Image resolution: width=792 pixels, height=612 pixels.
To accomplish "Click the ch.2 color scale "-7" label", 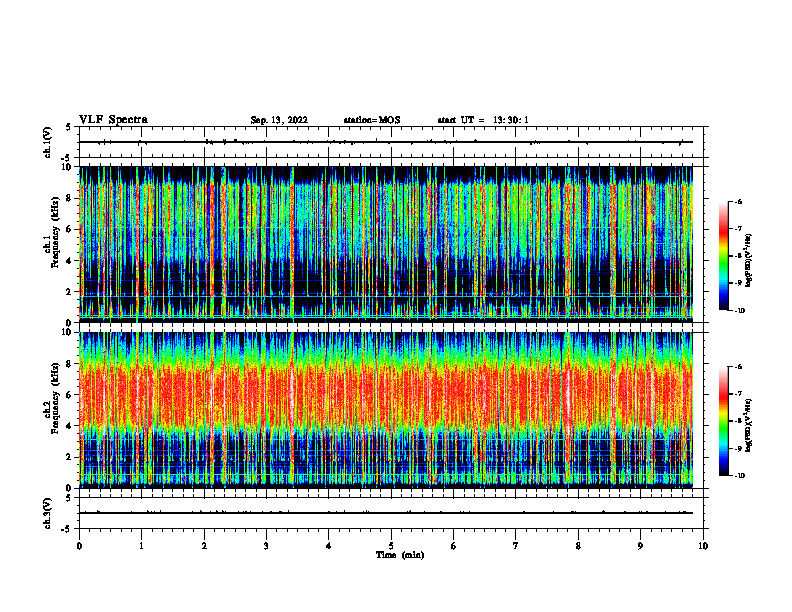I will click(739, 394).
